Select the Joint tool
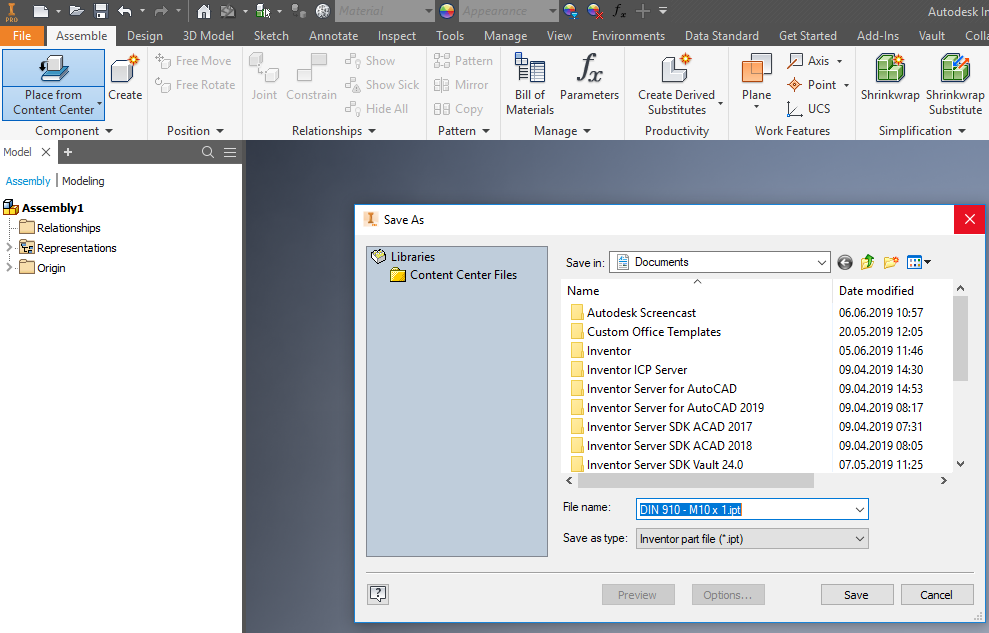The height and width of the screenshot is (633, 989). click(263, 80)
